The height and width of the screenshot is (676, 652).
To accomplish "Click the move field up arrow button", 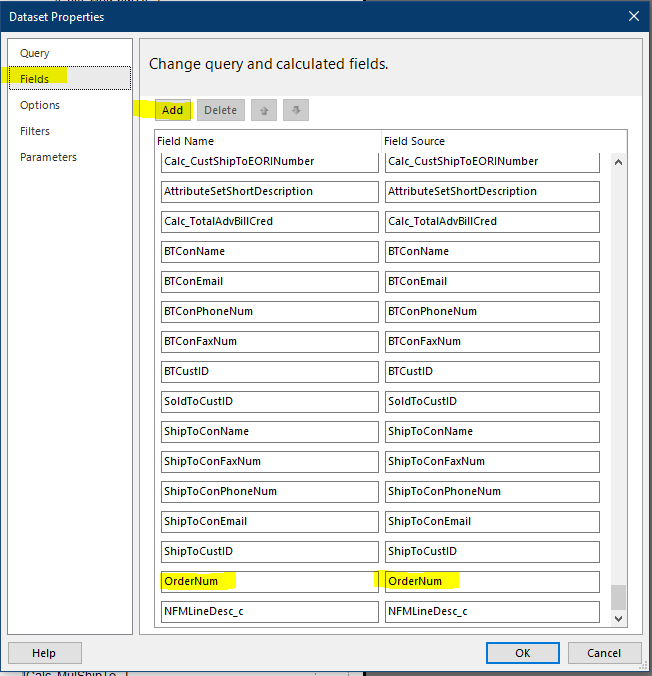I will pyautogui.click(x=264, y=110).
